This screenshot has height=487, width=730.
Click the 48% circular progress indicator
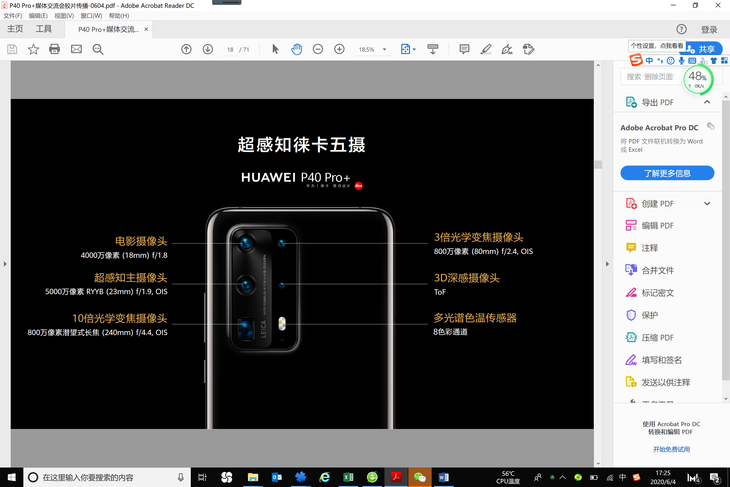point(698,79)
